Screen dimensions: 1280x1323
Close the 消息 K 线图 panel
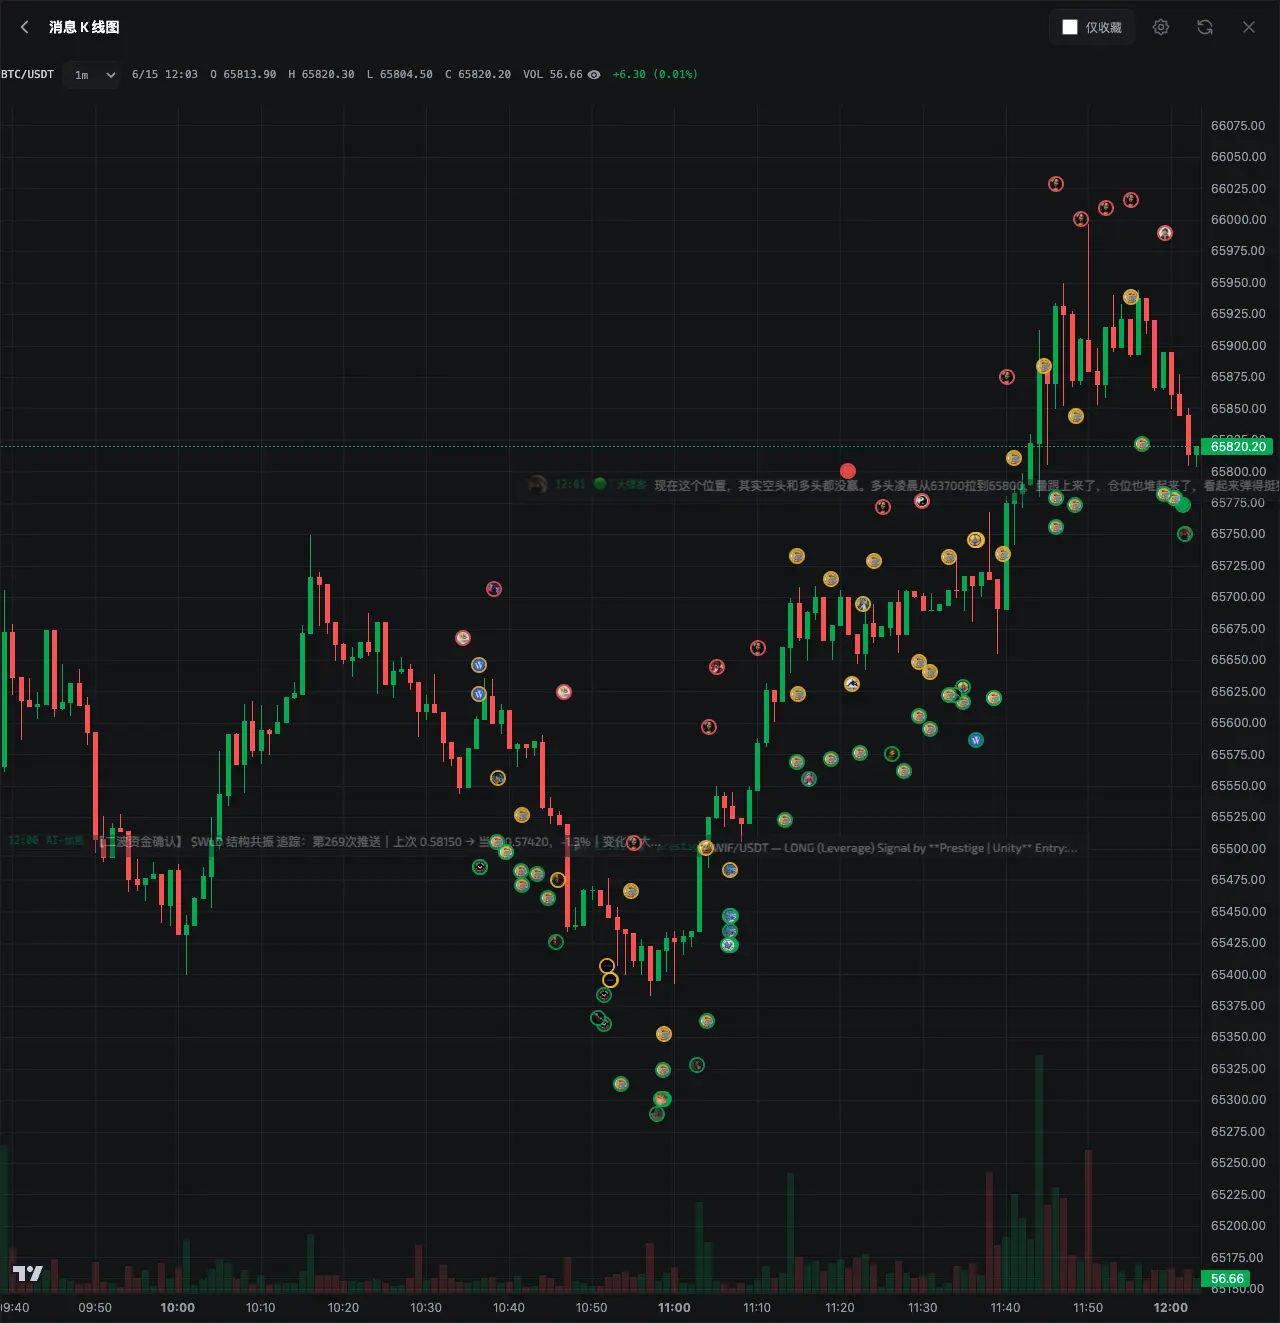(x=1249, y=27)
